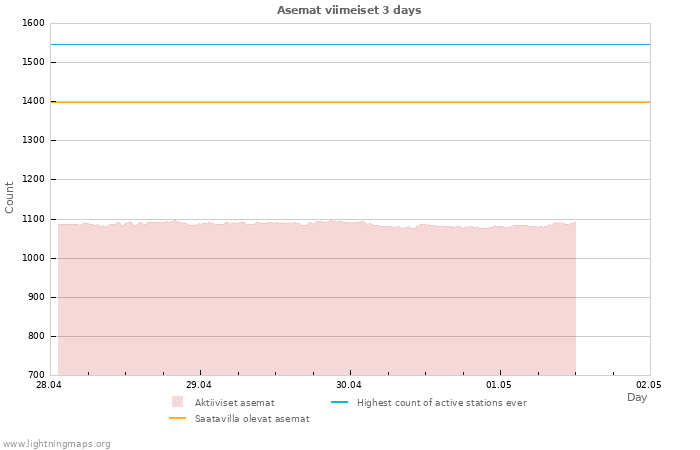Click the blue 'Highest count' legend line
This screenshot has height=450, width=700.
[339, 402]
